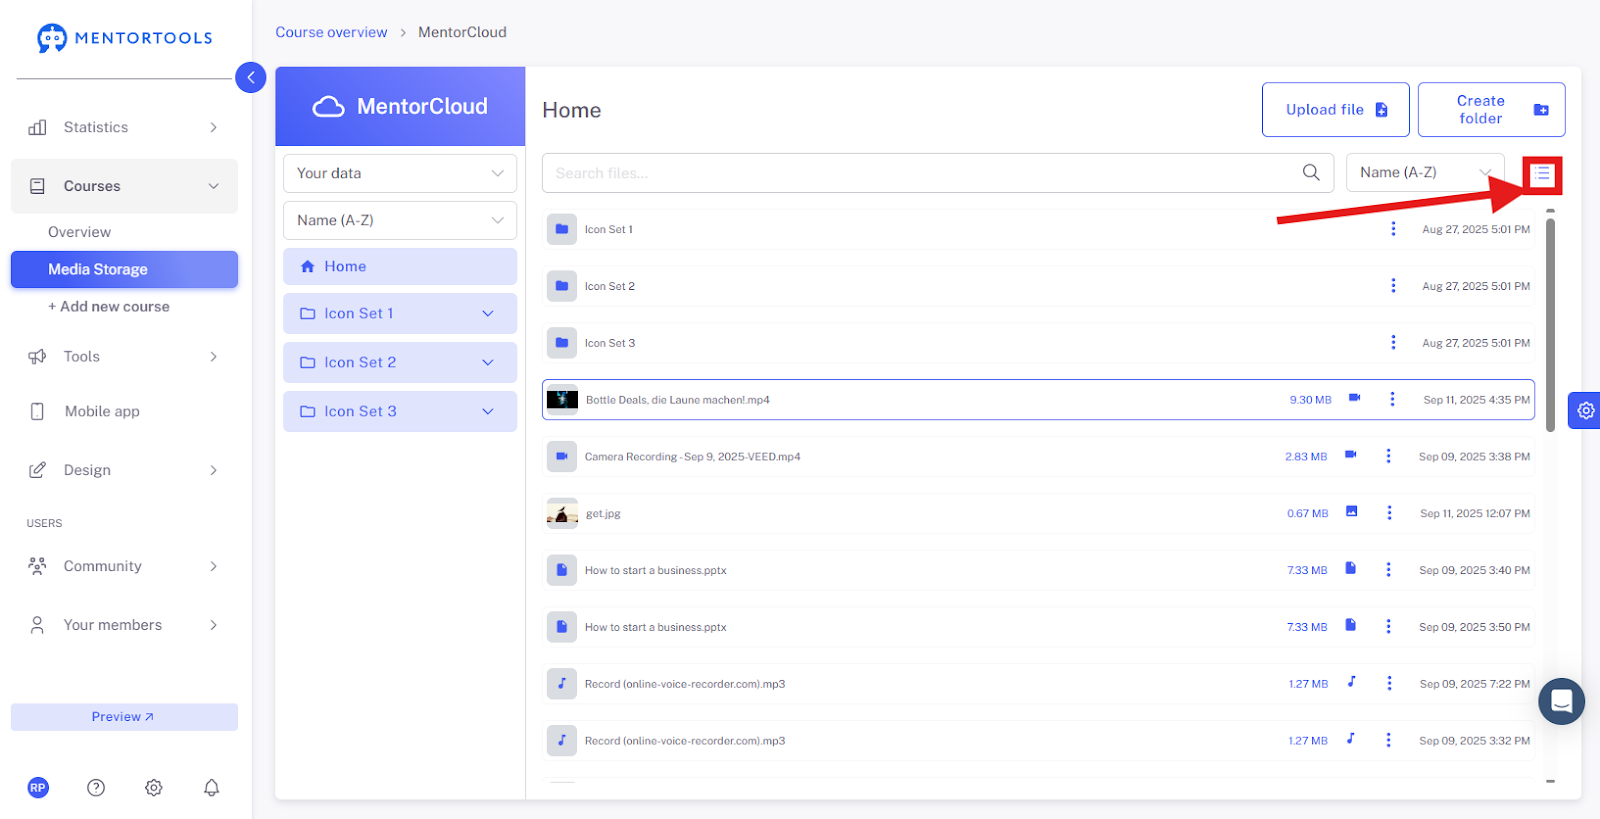Select Camera Recording -Sep 9, 2025-VEED.mp4
The height and width of the screenshot is (819, 1600).
1038,457
